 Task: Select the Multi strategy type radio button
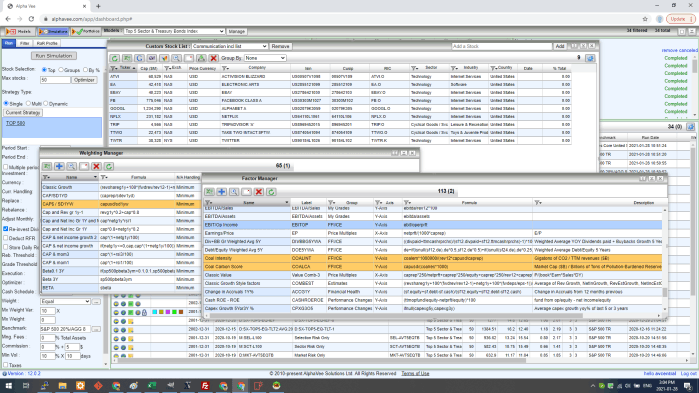point(28,103)
